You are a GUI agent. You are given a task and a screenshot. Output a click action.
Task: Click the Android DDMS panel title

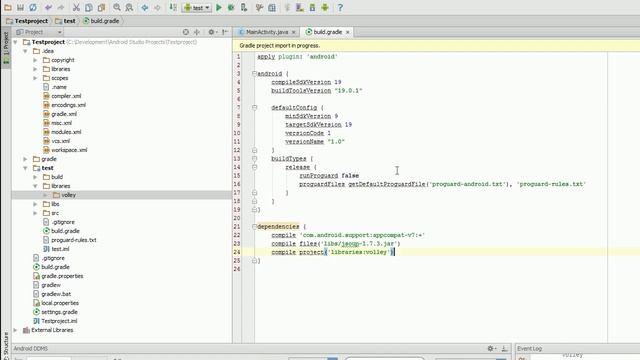[x=31, y=349]
